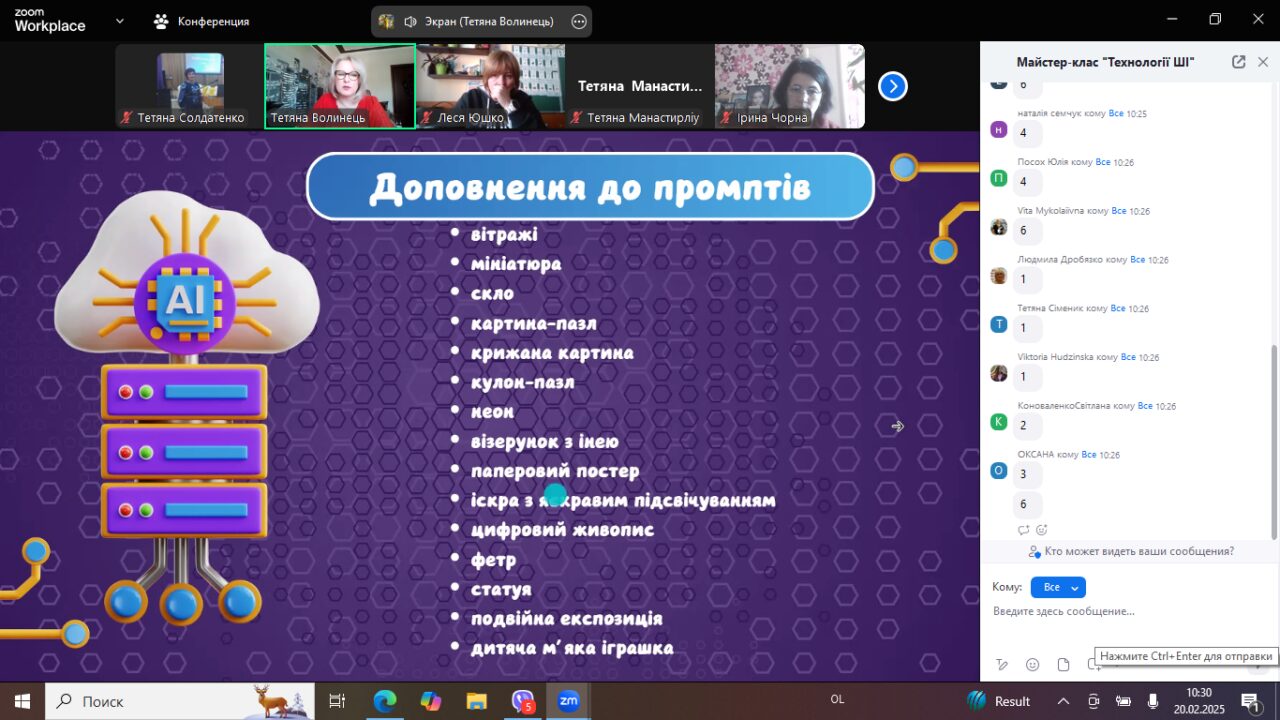
Task: Click Посох Юлія green avatar
Action: coord(998,178)
